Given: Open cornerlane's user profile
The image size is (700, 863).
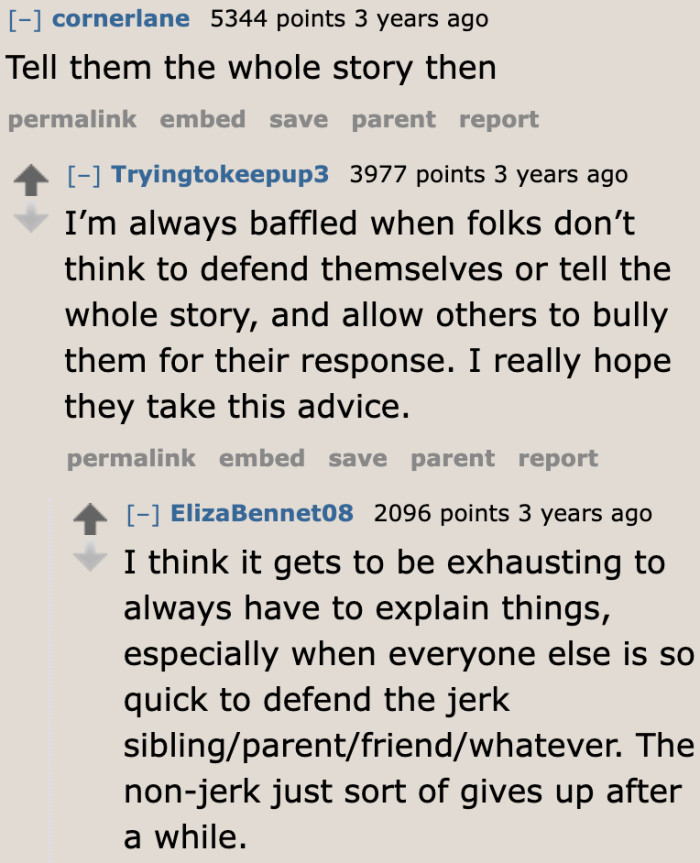Looking at the screenshot, I should click(122, 19).
